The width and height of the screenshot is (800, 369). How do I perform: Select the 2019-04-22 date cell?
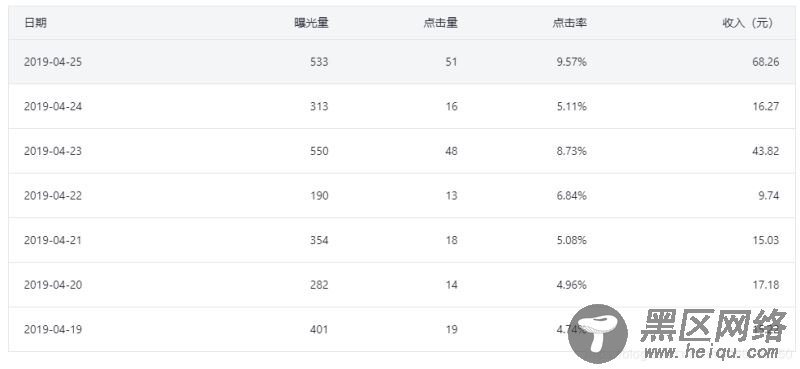point(53,195)
